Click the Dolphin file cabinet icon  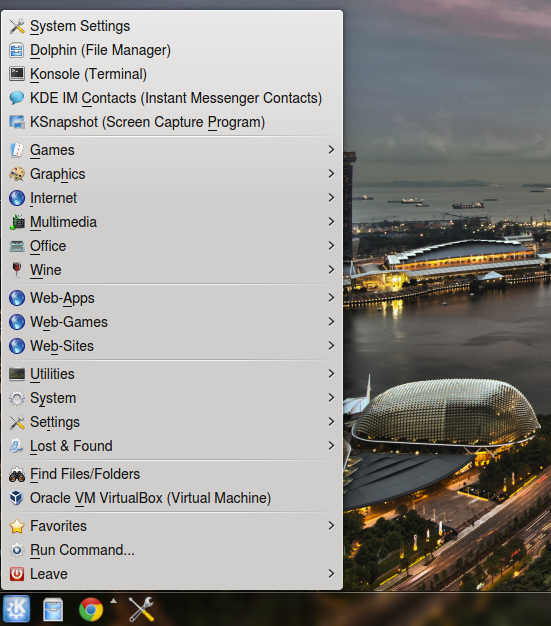(17, 50)
